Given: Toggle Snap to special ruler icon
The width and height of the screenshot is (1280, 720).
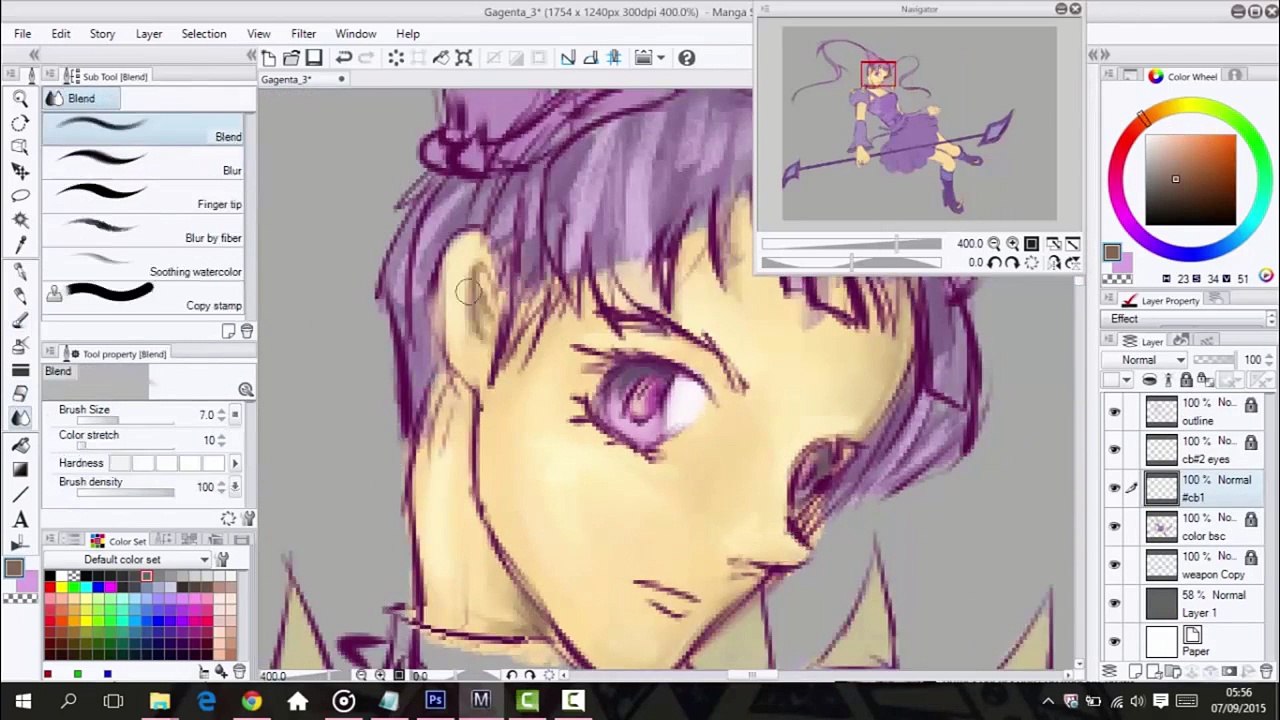Looking at the screenshot, I should point(591,58).
